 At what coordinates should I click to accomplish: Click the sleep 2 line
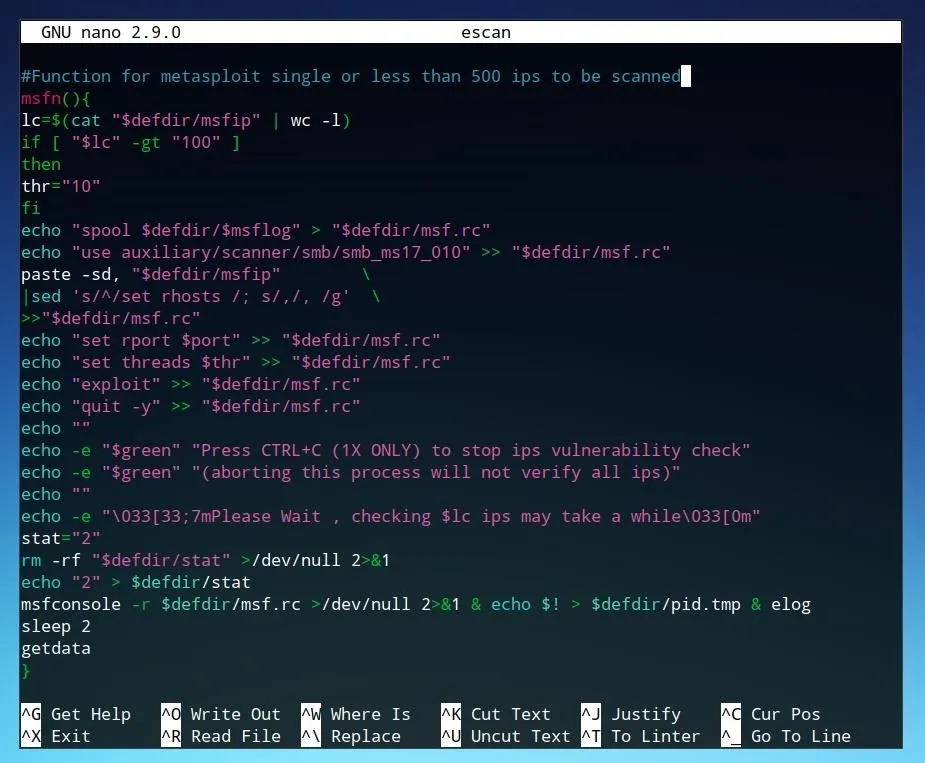(56, 627)
